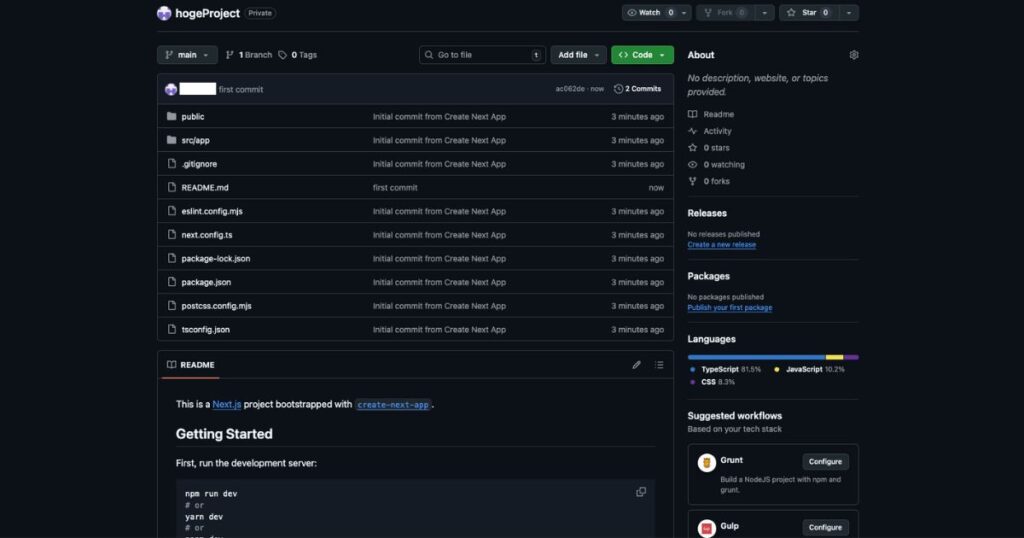Click the clock icon beside 2 Commits
Image resolution: width=1024 pixels, height=538 pixels.
click(x=618, y=89)
